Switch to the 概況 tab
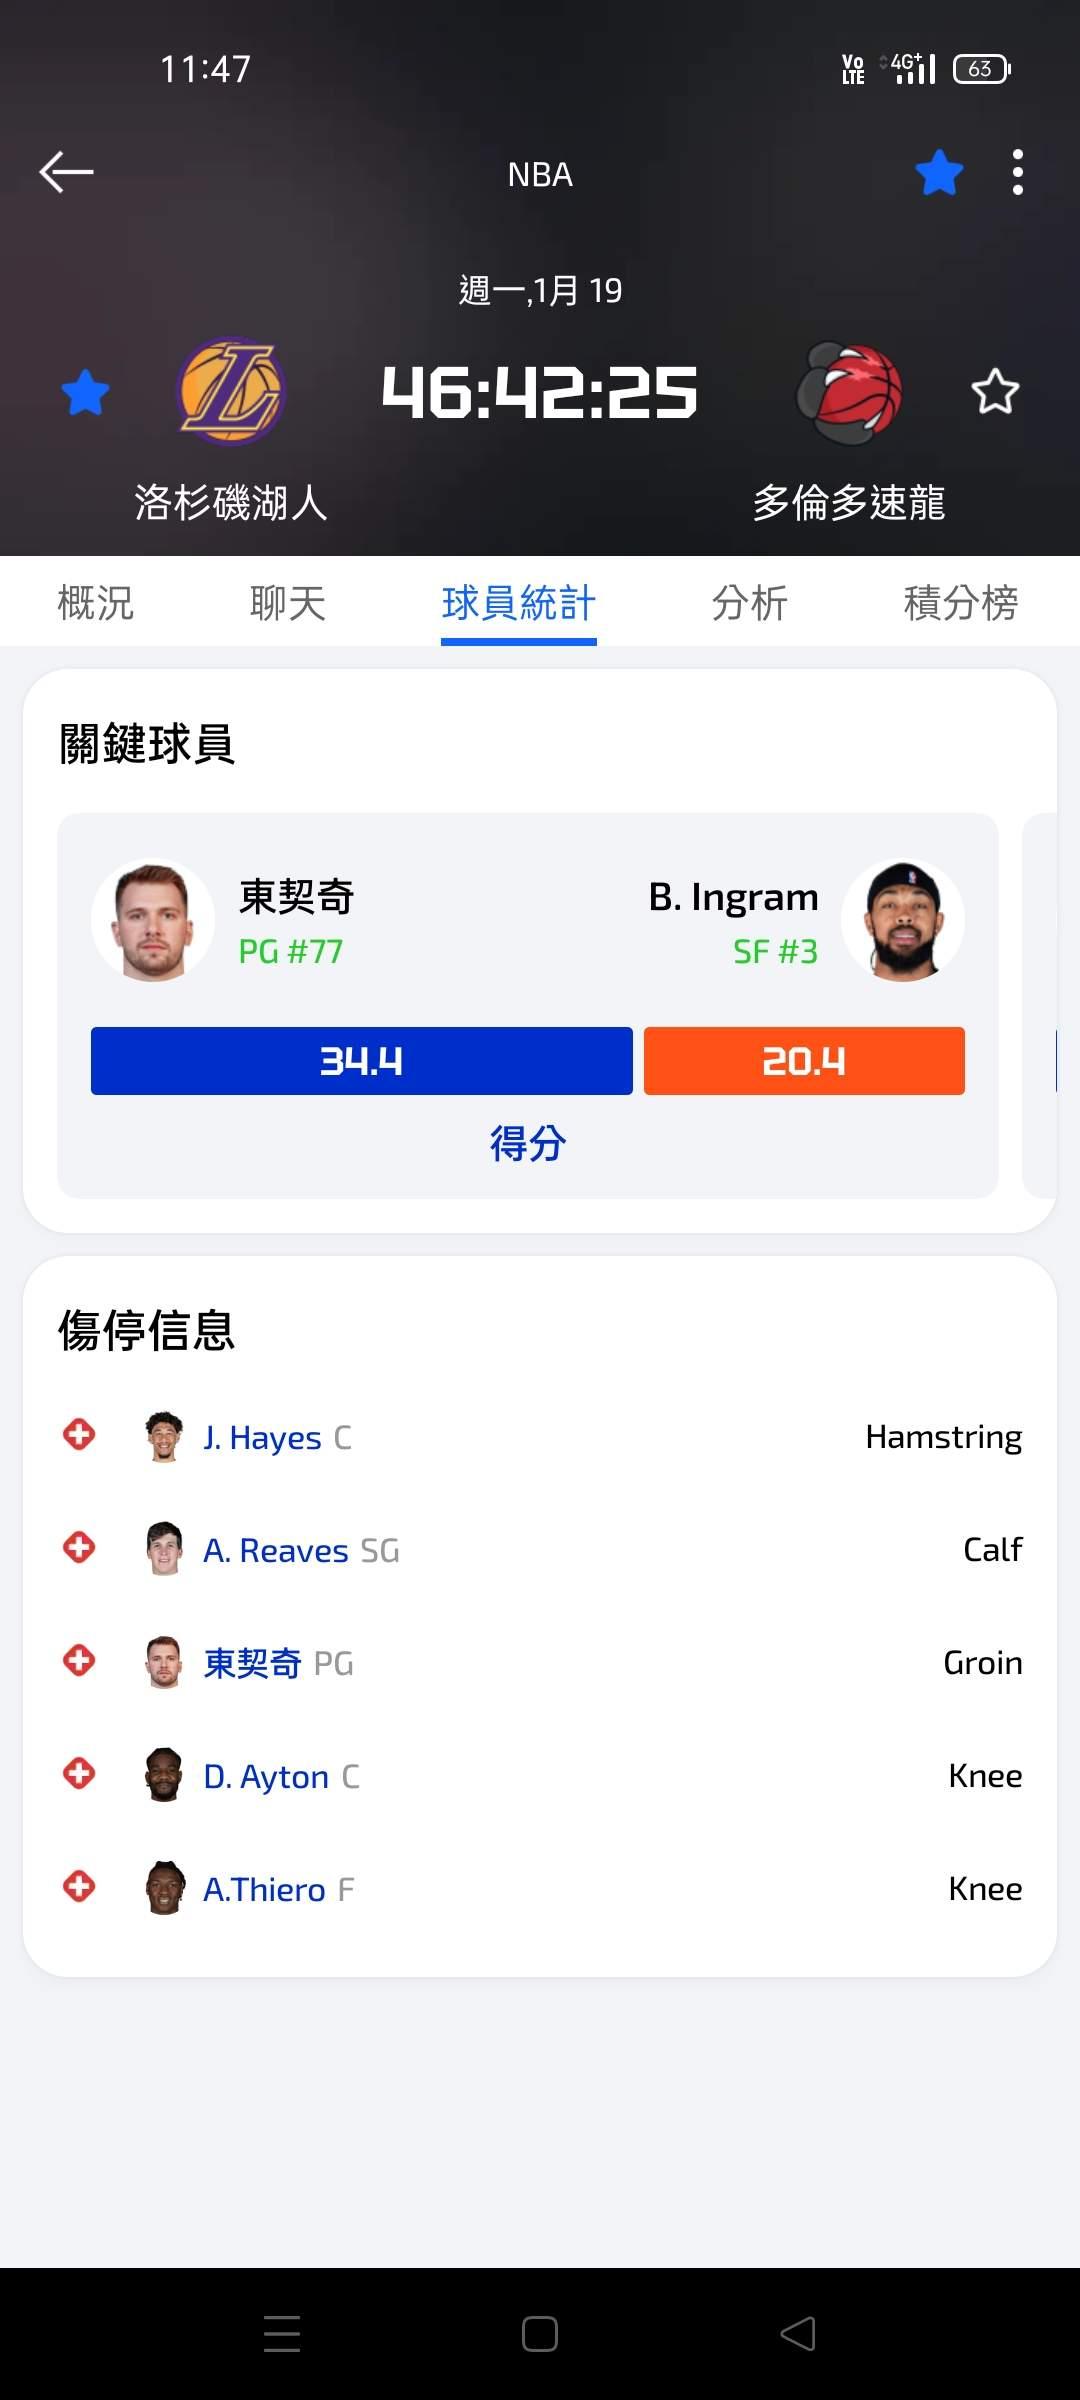The height and width of the screenshot is (2400, 1080). tap(96, 603)
